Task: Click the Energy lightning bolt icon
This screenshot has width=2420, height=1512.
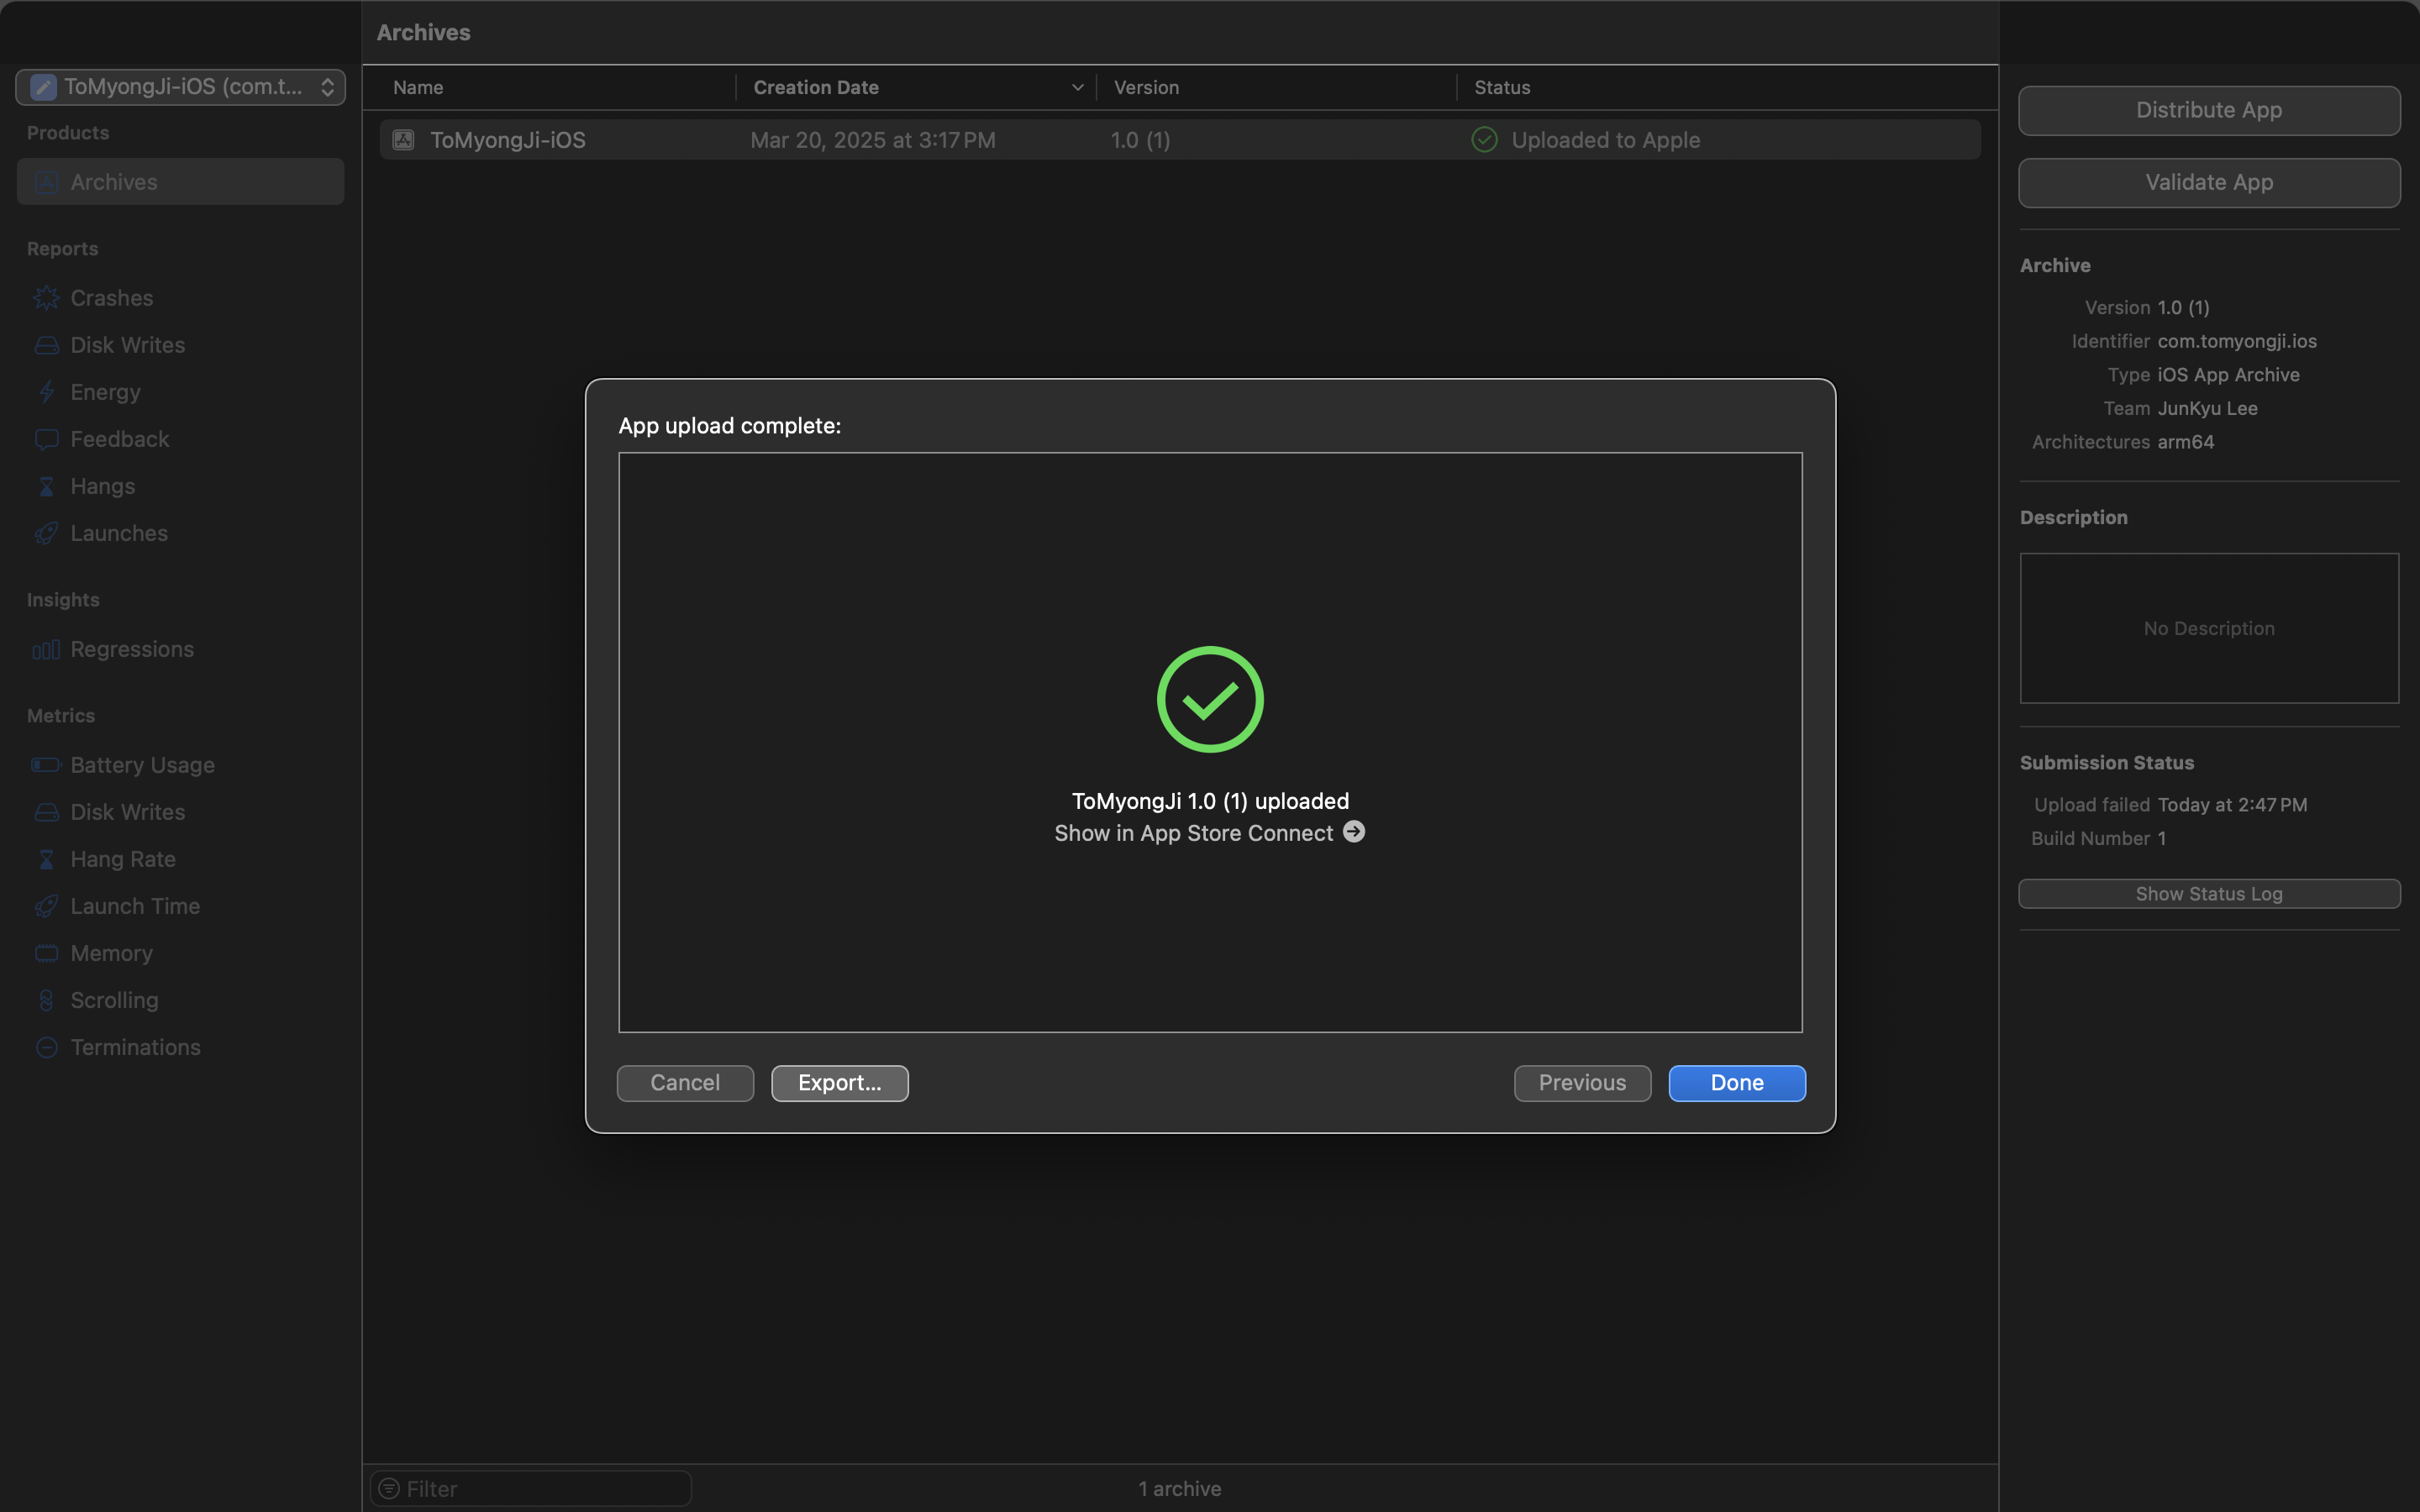Action: pyautogui.click(x=46, y=392)
